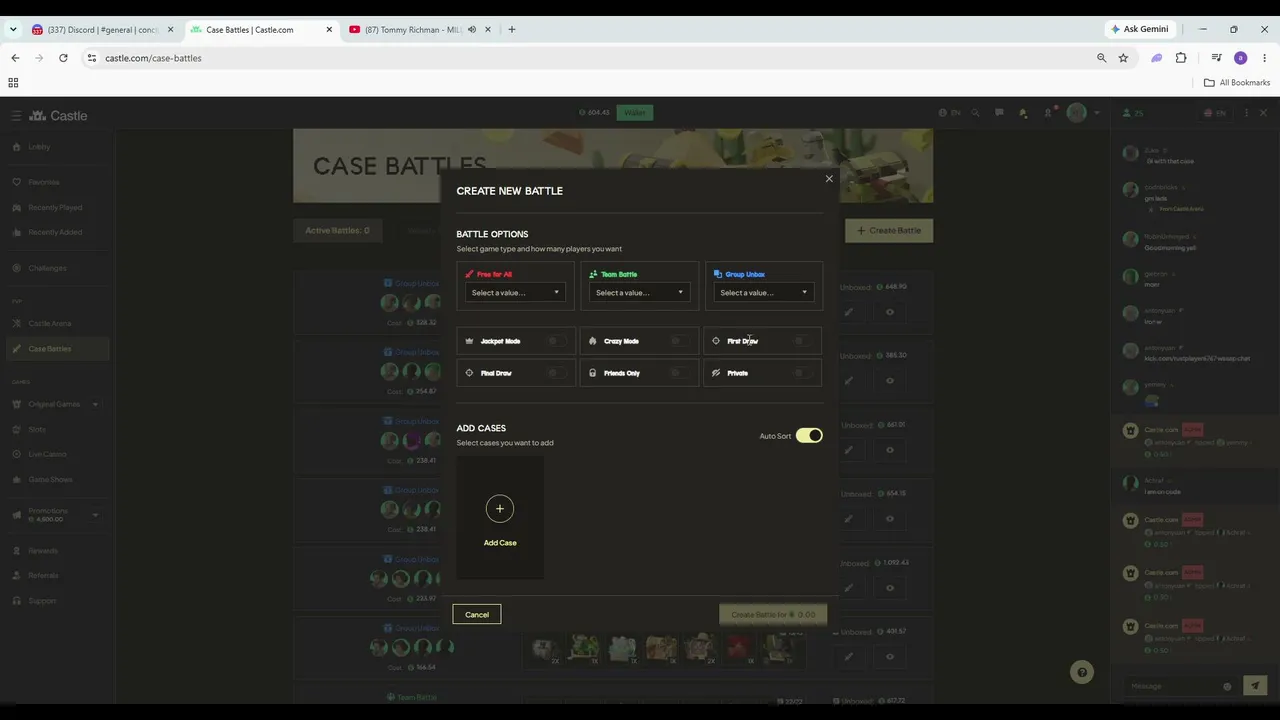The height and width of the screenshot is (720, 1280).
Task: Click the Rewards sidebar icon
Action: coord(17,551)
